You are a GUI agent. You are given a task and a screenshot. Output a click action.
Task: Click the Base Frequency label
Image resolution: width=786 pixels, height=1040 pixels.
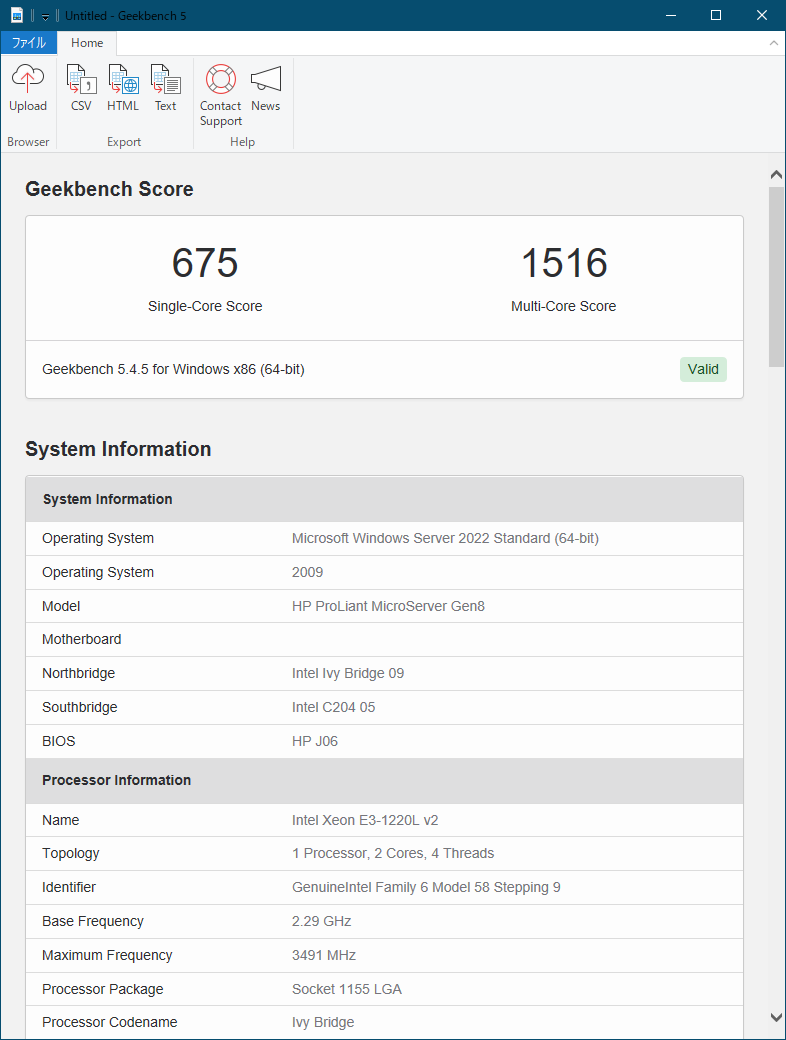93,921
